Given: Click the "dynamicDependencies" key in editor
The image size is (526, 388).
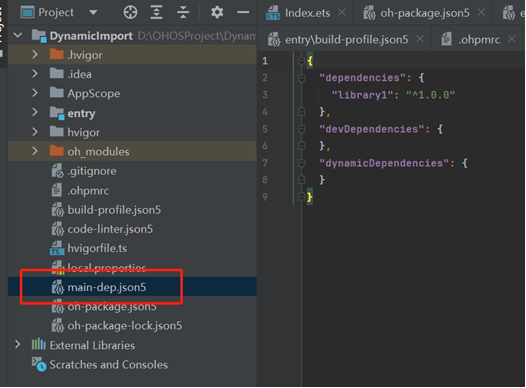Looking at the screenshot, I should point(384,163).
